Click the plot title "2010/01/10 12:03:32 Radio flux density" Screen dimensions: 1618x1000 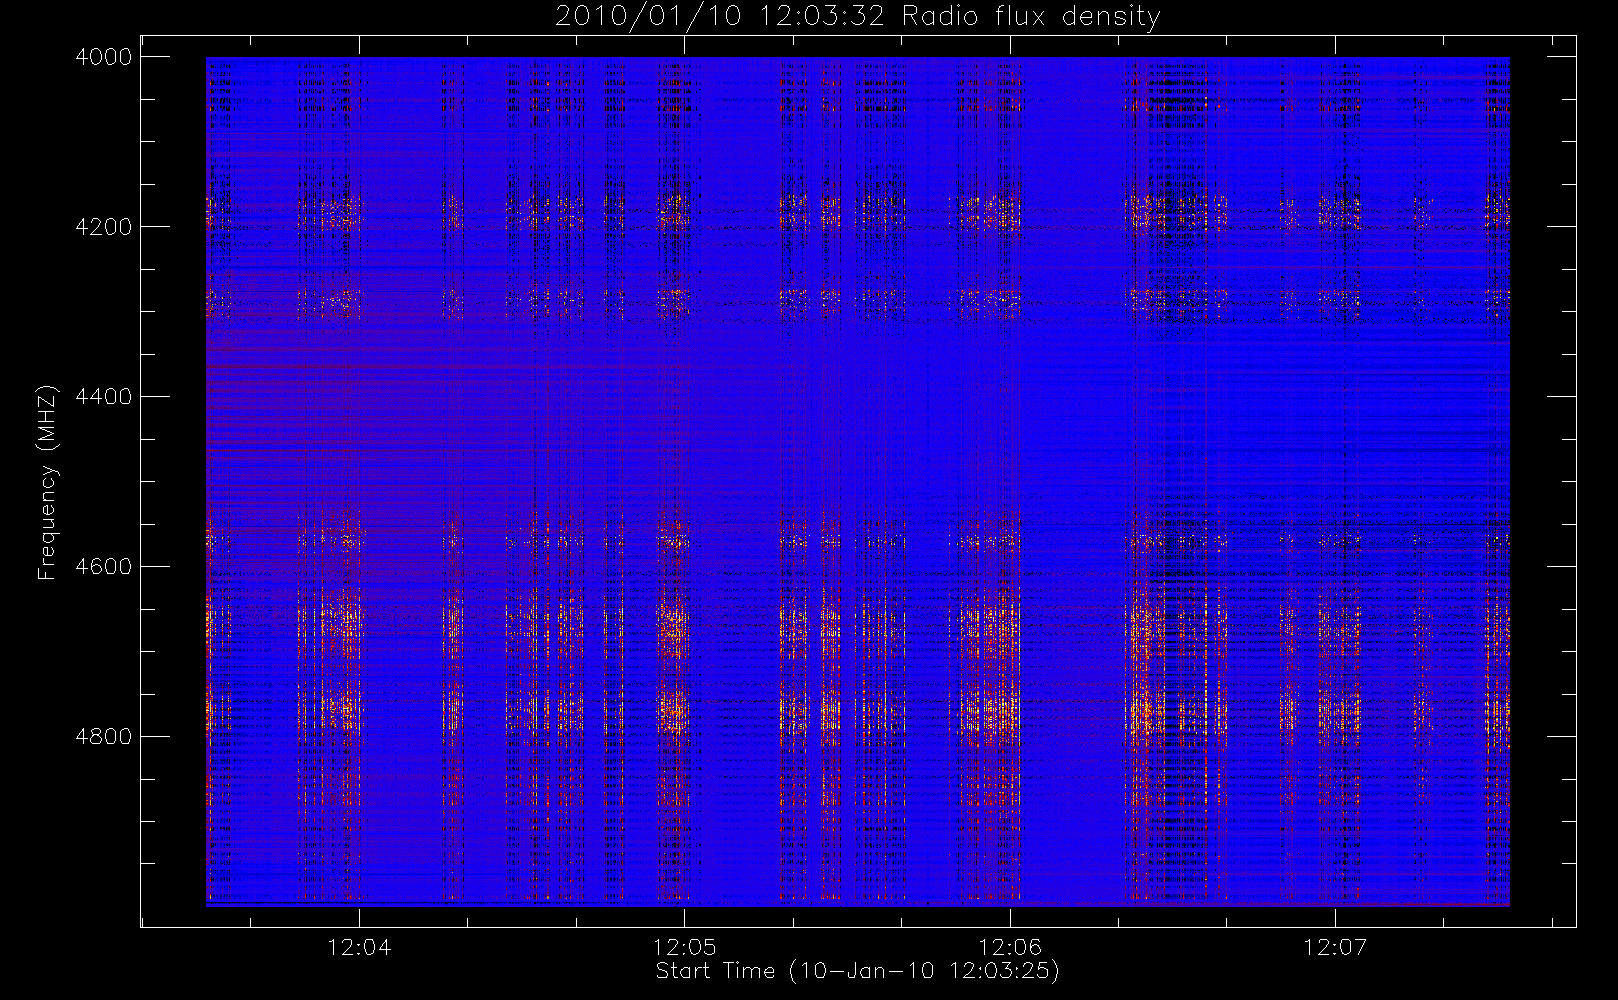(858, 17)
